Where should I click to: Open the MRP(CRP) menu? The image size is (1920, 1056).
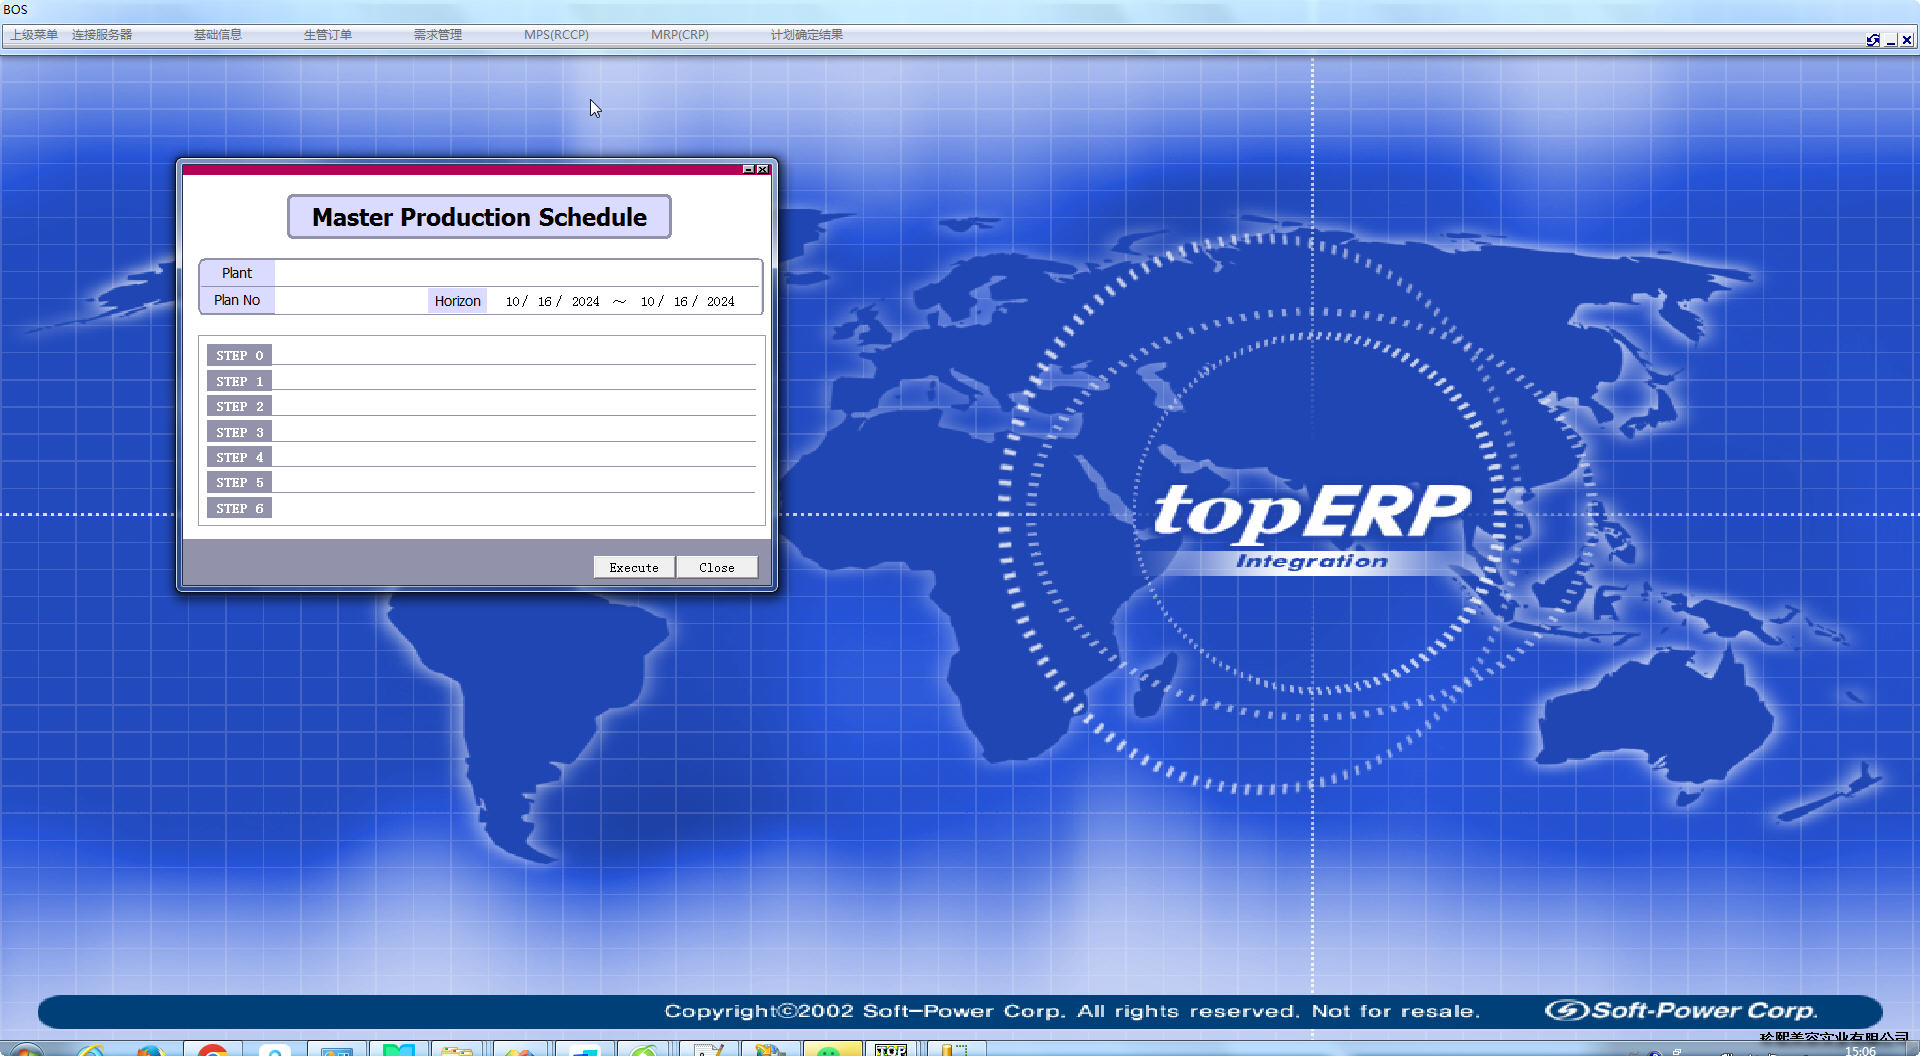coord(679,35)
